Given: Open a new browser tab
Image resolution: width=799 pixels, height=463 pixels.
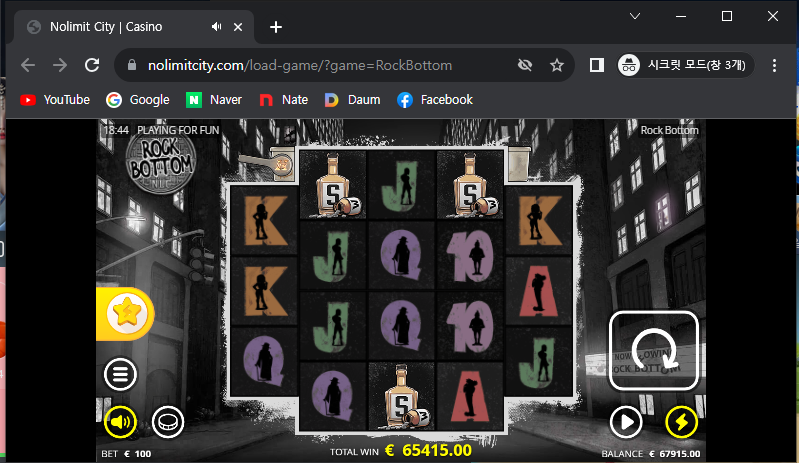Looking at the screenshot, I should 276,26.
